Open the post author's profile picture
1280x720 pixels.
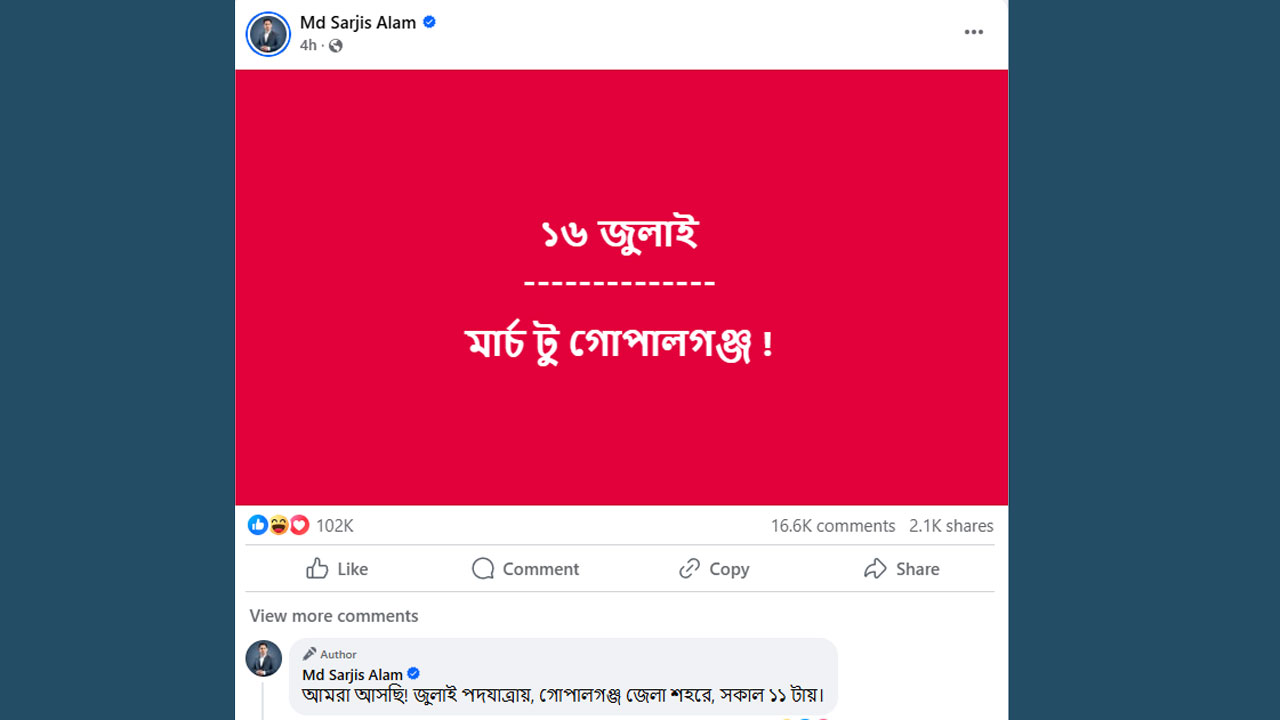(x=267, y=34)
